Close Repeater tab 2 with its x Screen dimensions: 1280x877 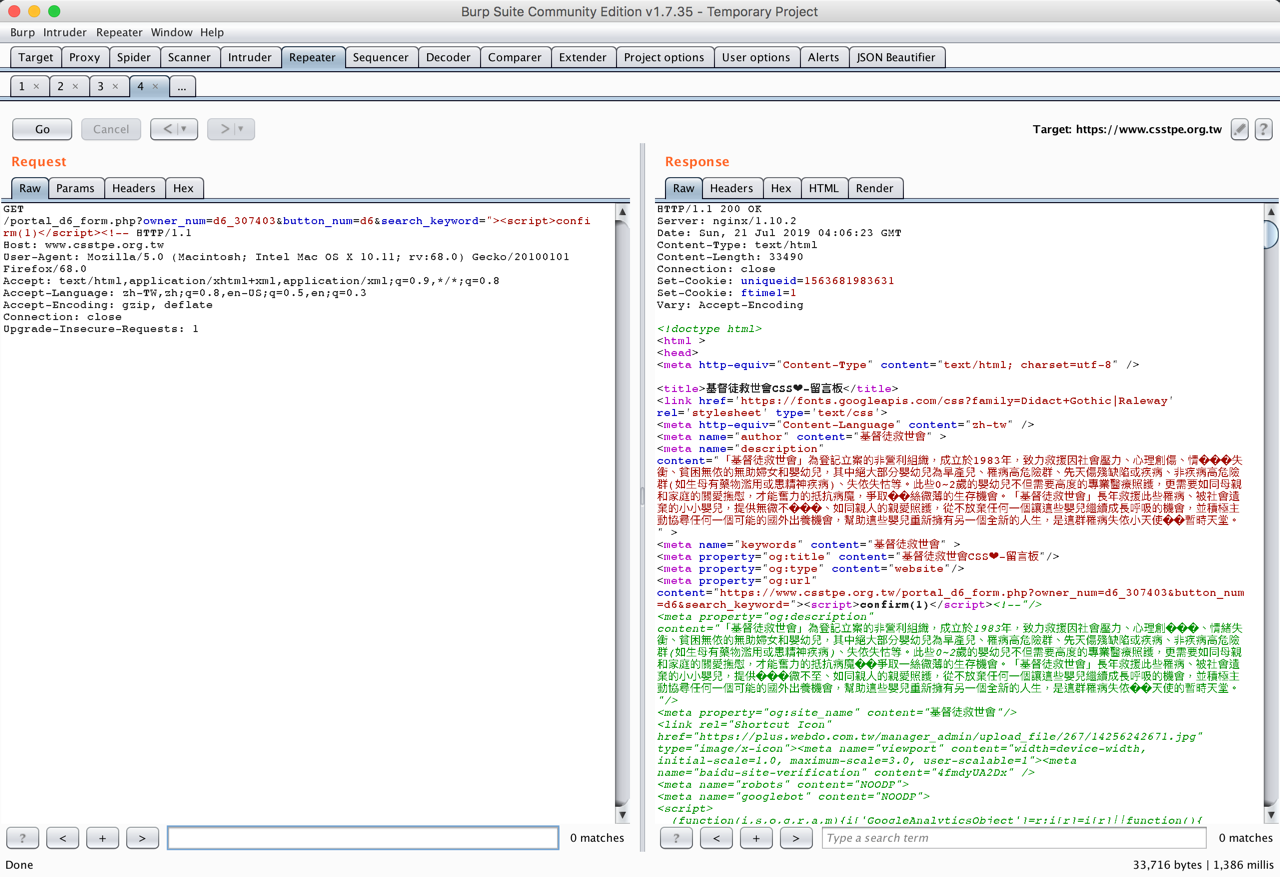(75, 87)
